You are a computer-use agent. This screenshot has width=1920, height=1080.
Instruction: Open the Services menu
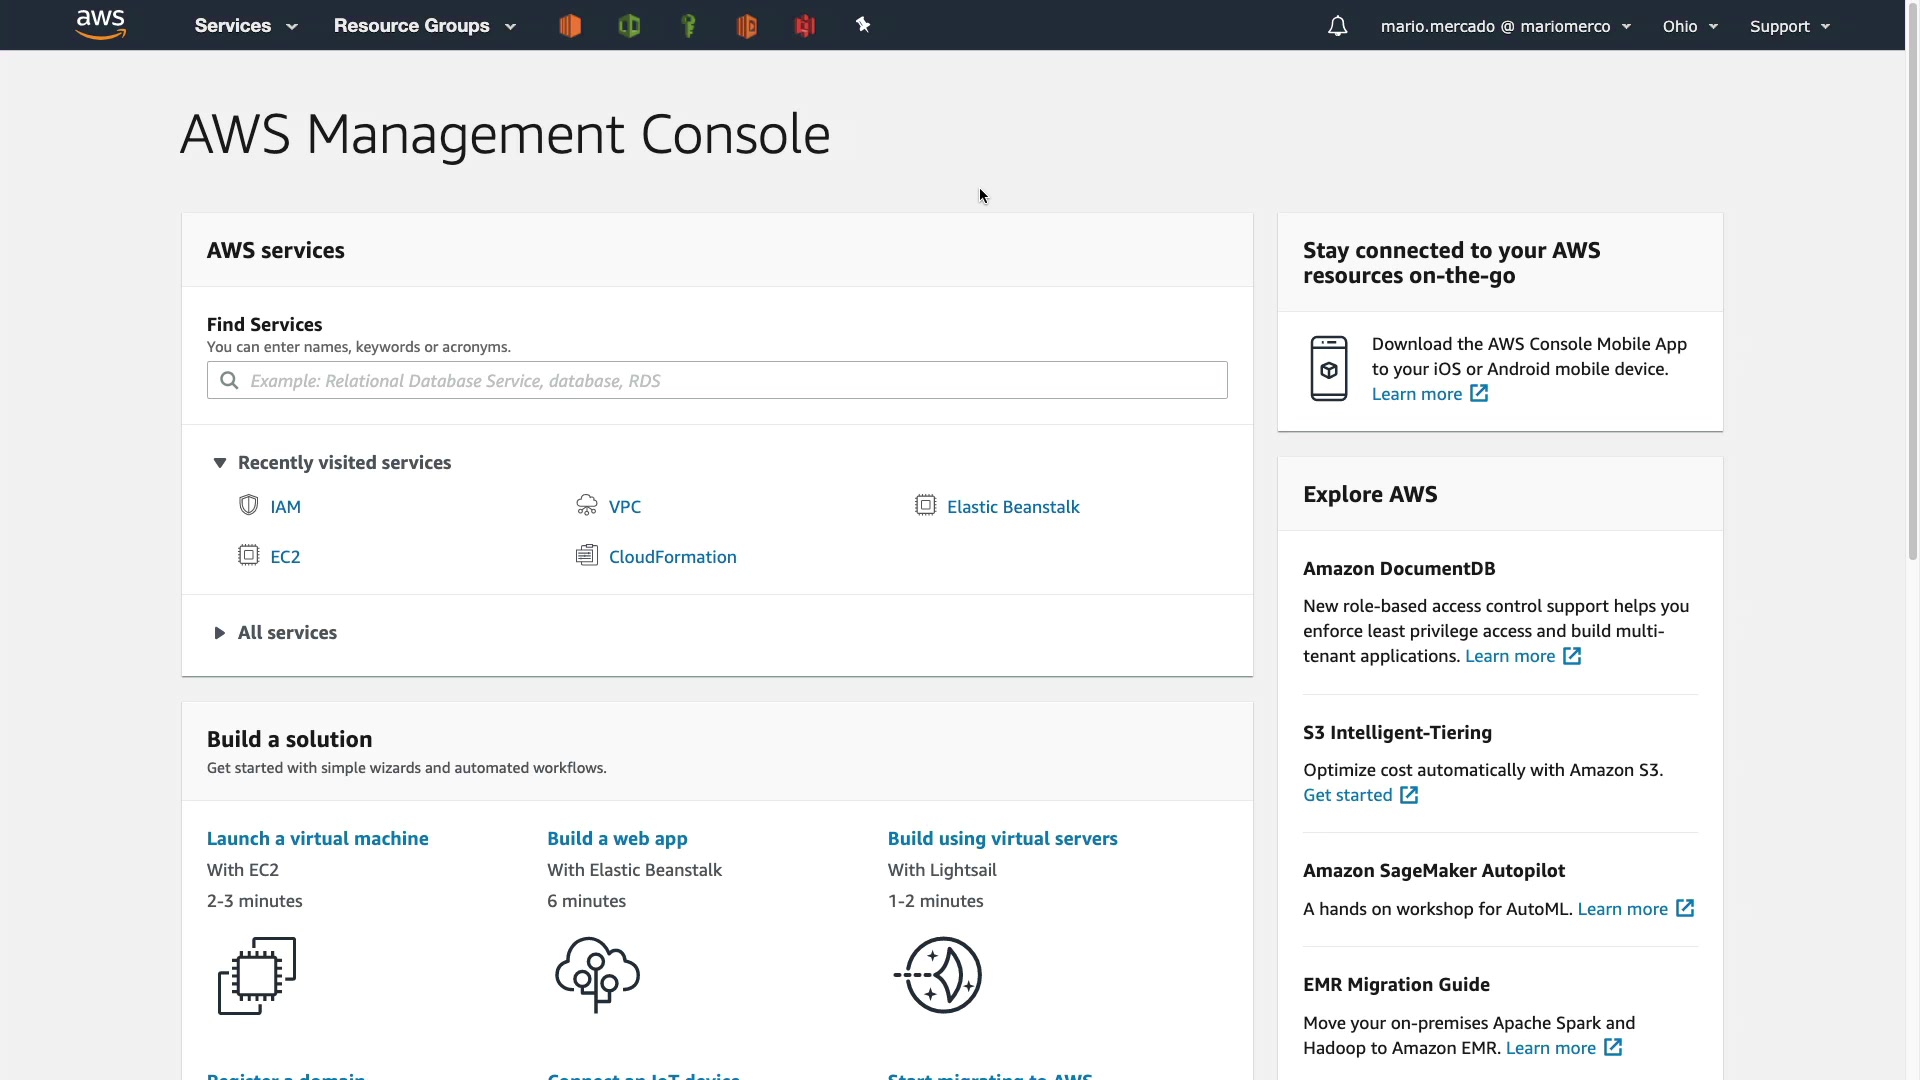(245, 26)
